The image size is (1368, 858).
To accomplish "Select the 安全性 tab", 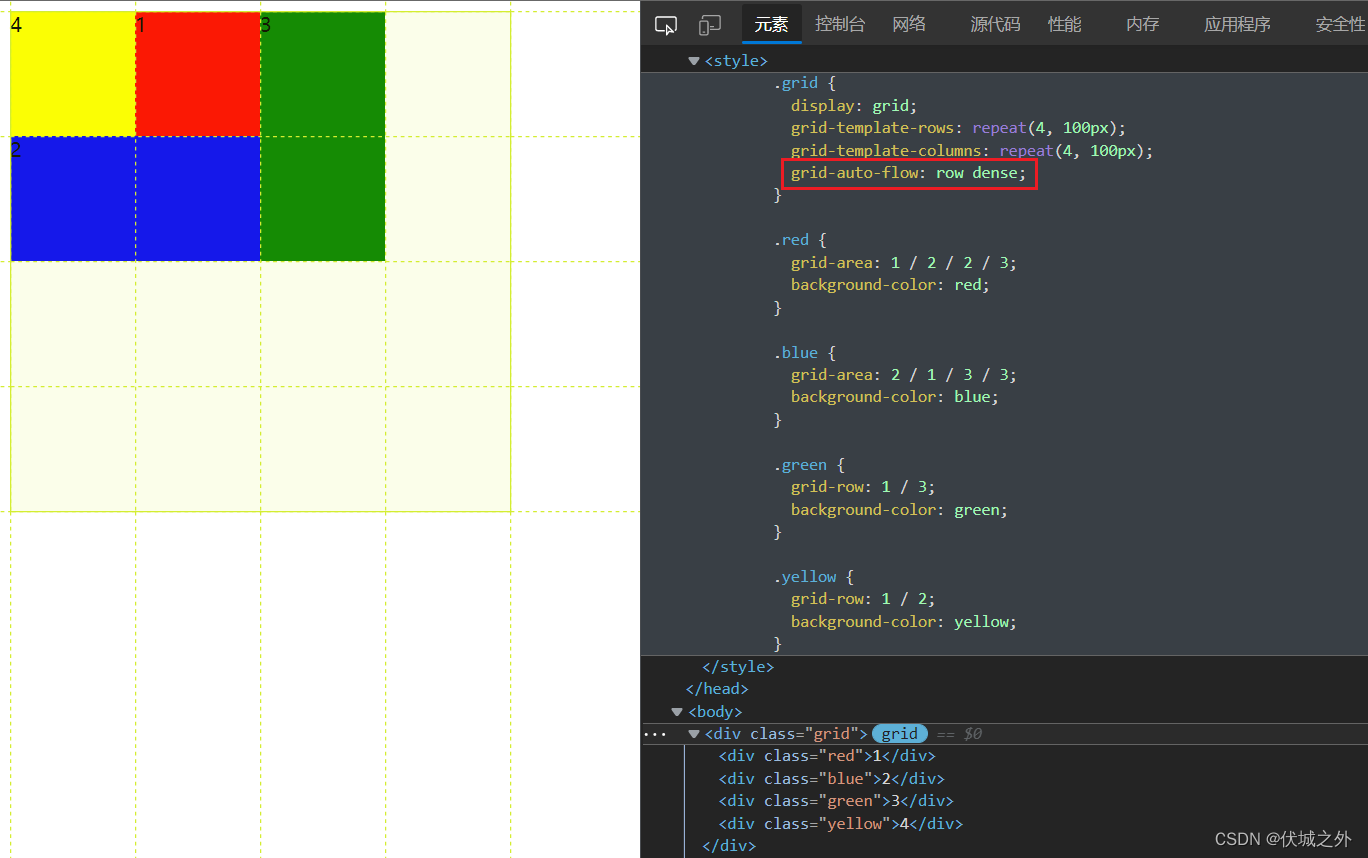I will 1340,25.
